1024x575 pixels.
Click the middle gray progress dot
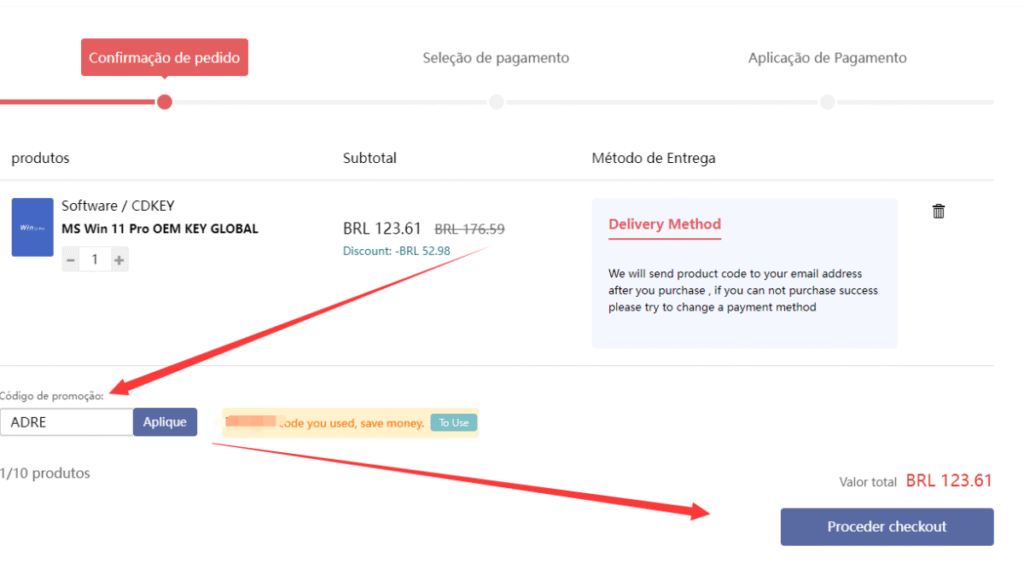(x=496, y=102)
